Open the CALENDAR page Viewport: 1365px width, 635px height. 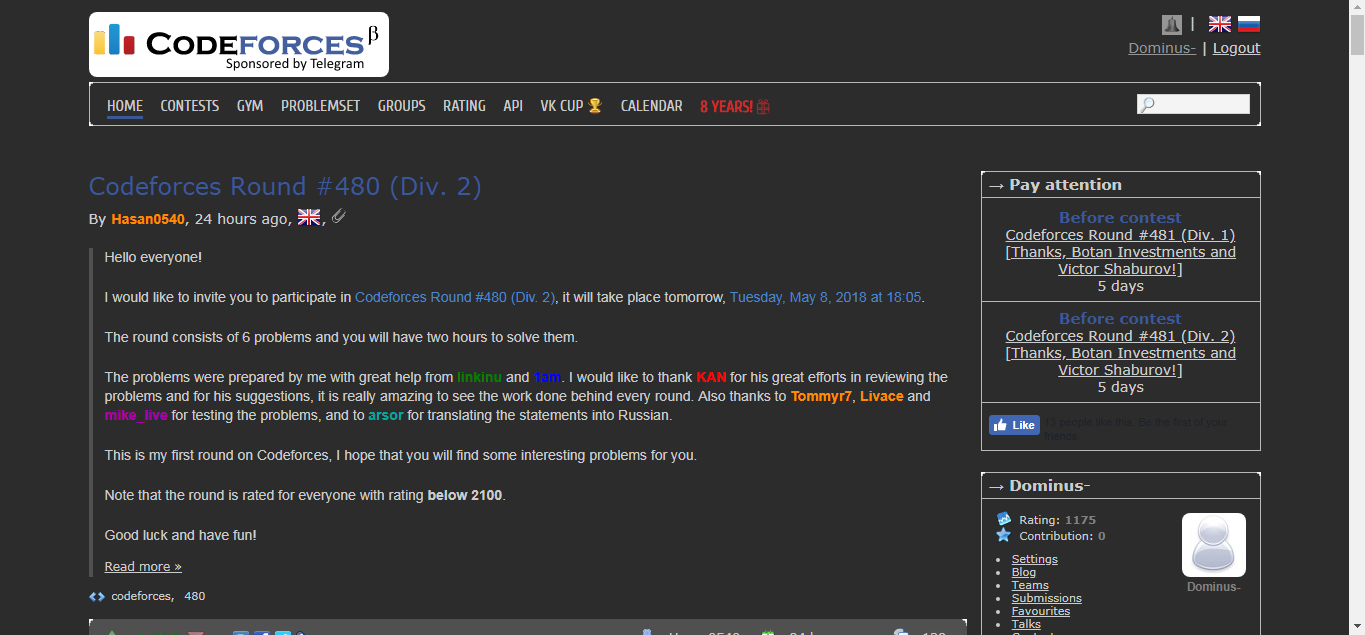pyautogui.click(x=651, y=105)
